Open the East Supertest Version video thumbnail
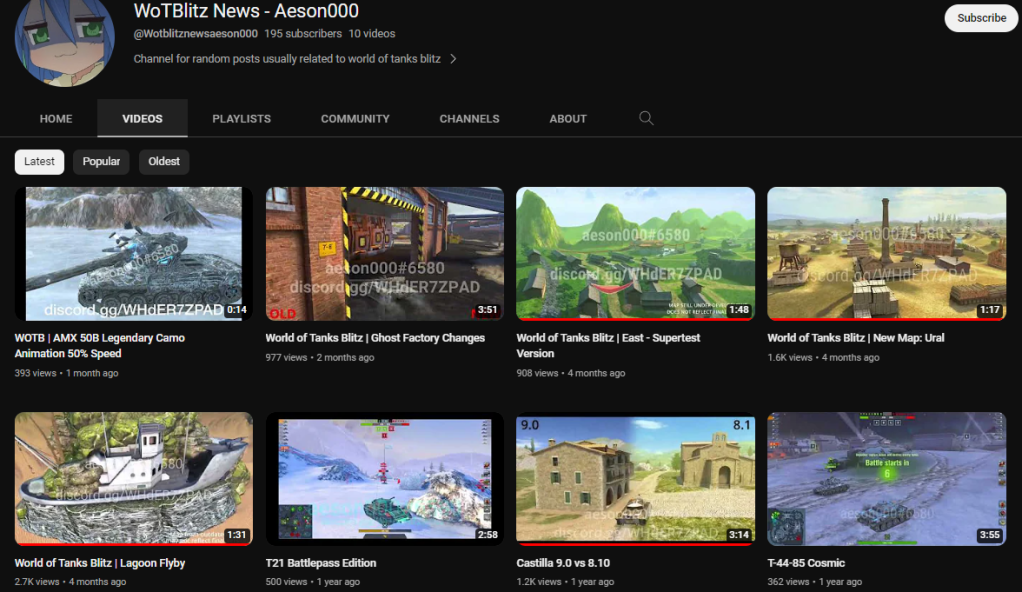 tap(635, 254)
